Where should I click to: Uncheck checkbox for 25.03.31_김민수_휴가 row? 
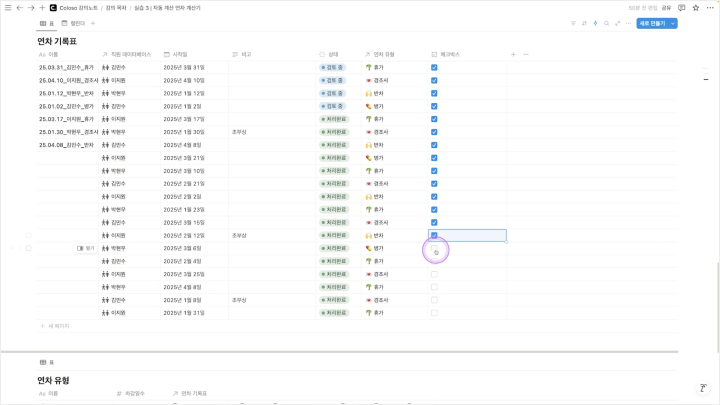pos(434,68)
